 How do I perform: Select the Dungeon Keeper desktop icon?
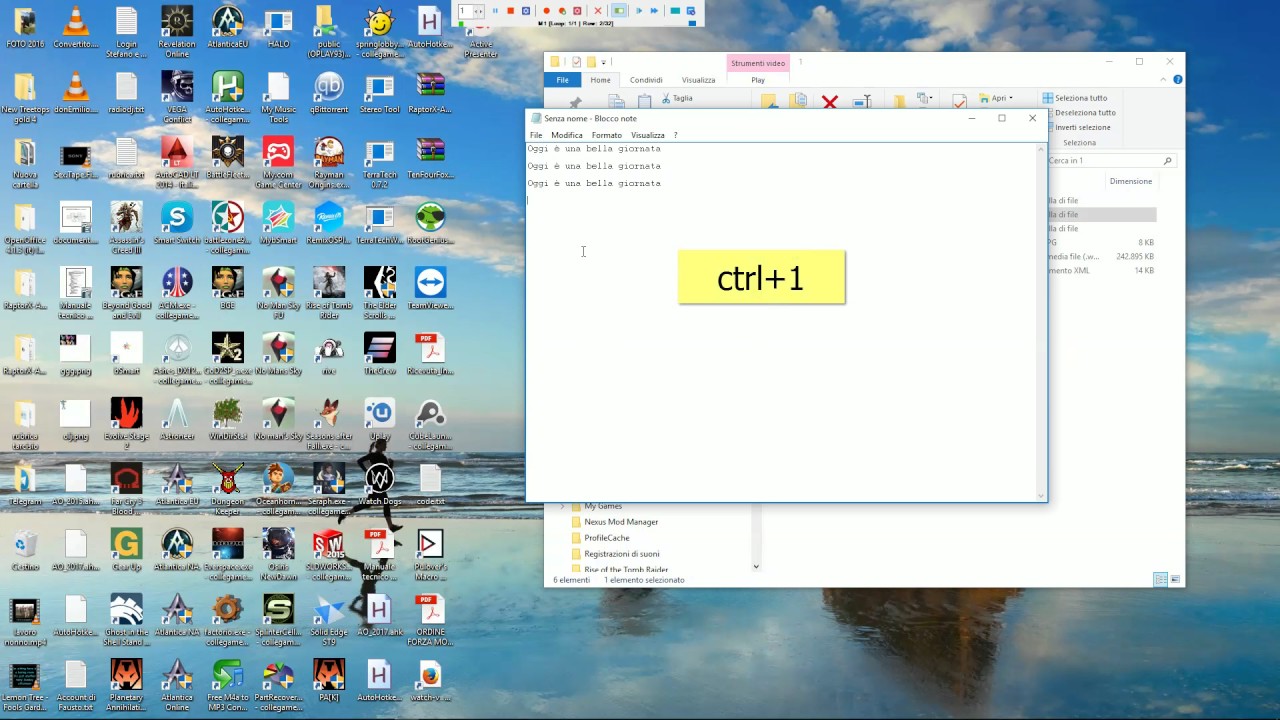(x=228, y=489)
